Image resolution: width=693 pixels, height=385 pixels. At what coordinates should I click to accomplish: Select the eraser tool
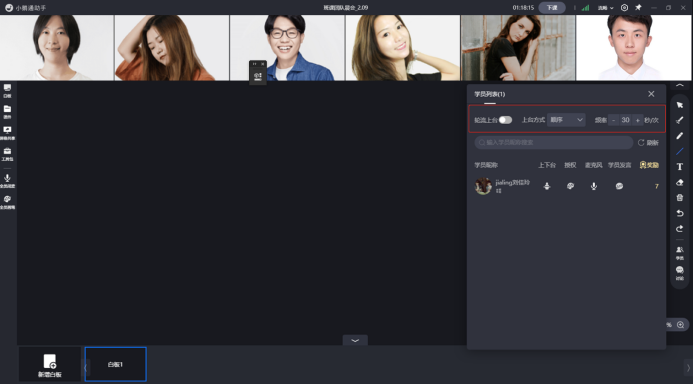click(680, 182)
